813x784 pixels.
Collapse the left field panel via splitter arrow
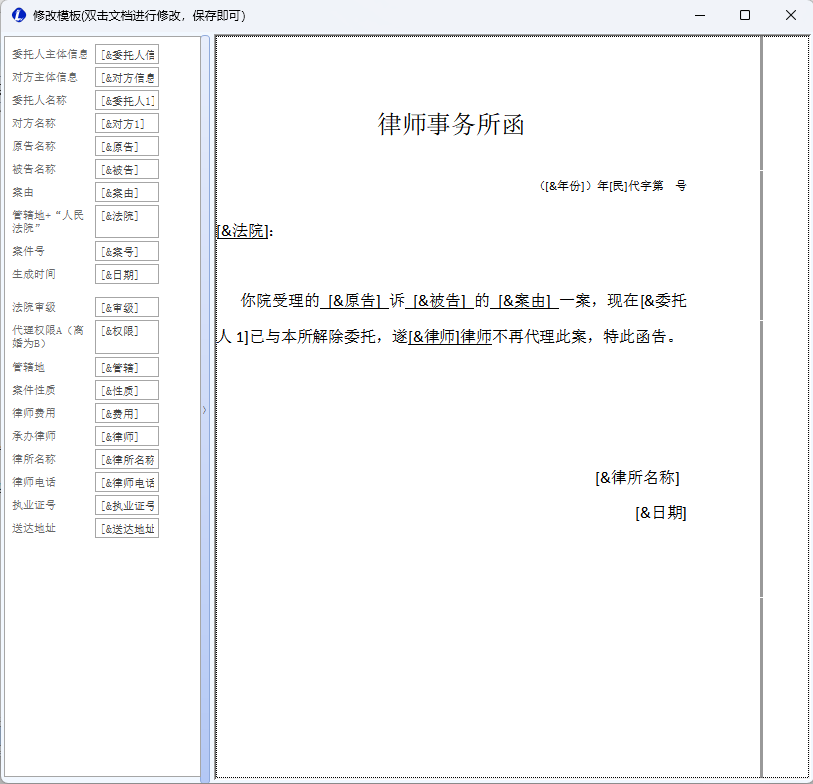tap(205, 410)
